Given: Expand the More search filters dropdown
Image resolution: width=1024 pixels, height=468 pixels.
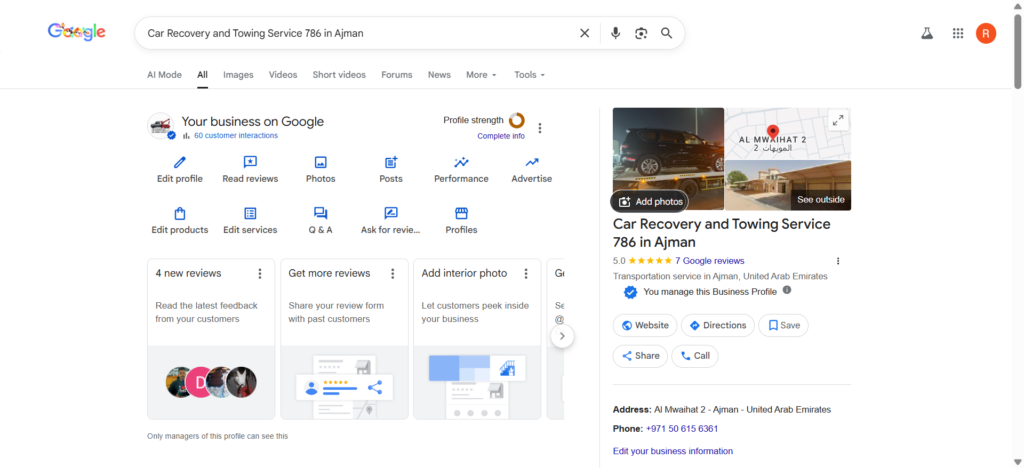Looking at the screenshot, I should point(481,75).
